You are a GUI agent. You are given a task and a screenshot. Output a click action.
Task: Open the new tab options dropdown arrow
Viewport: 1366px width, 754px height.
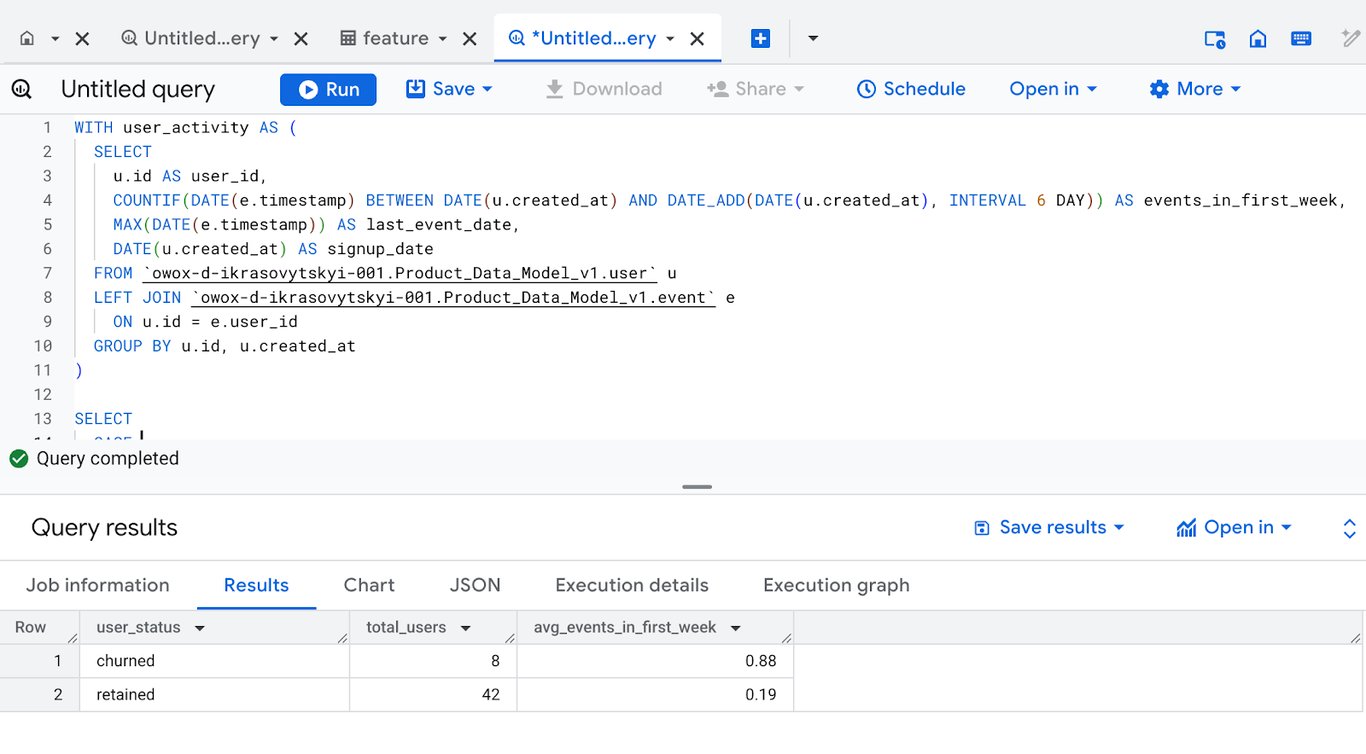813,39
